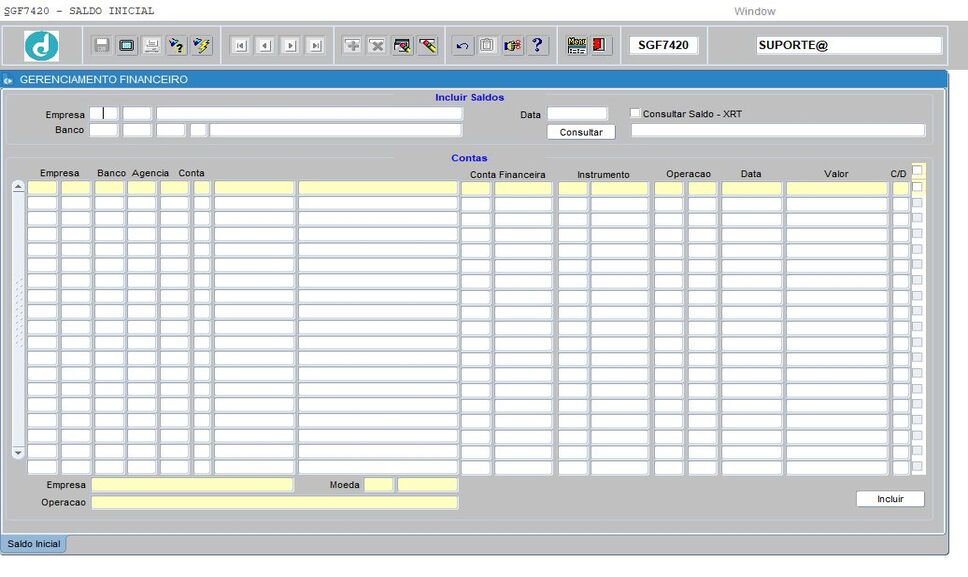The height and width of the screenshot is (577, 968).
Task: Click the 'Contas' section heading
Action: click(469, 158)
